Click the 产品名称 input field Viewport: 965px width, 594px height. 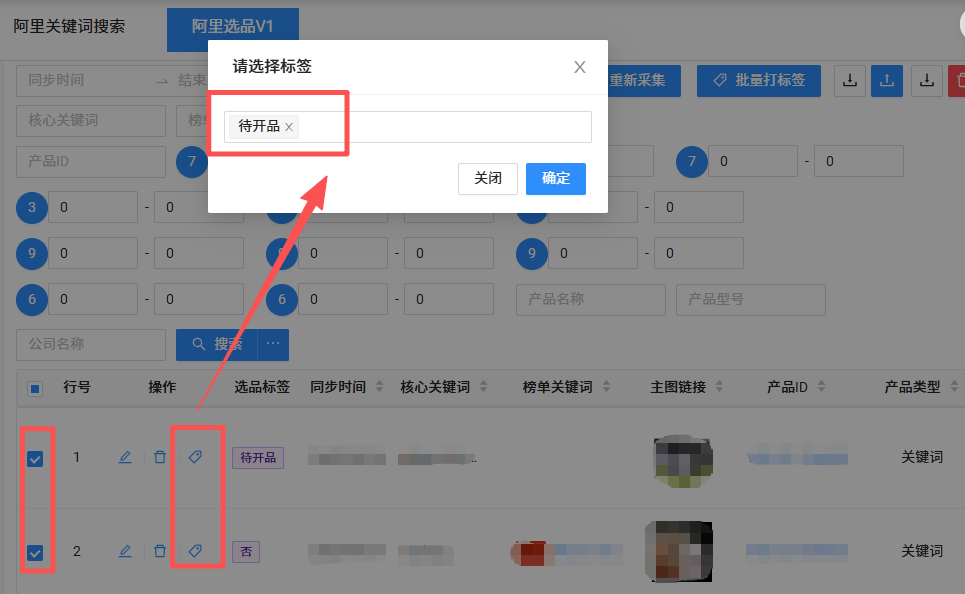point(591,300)
